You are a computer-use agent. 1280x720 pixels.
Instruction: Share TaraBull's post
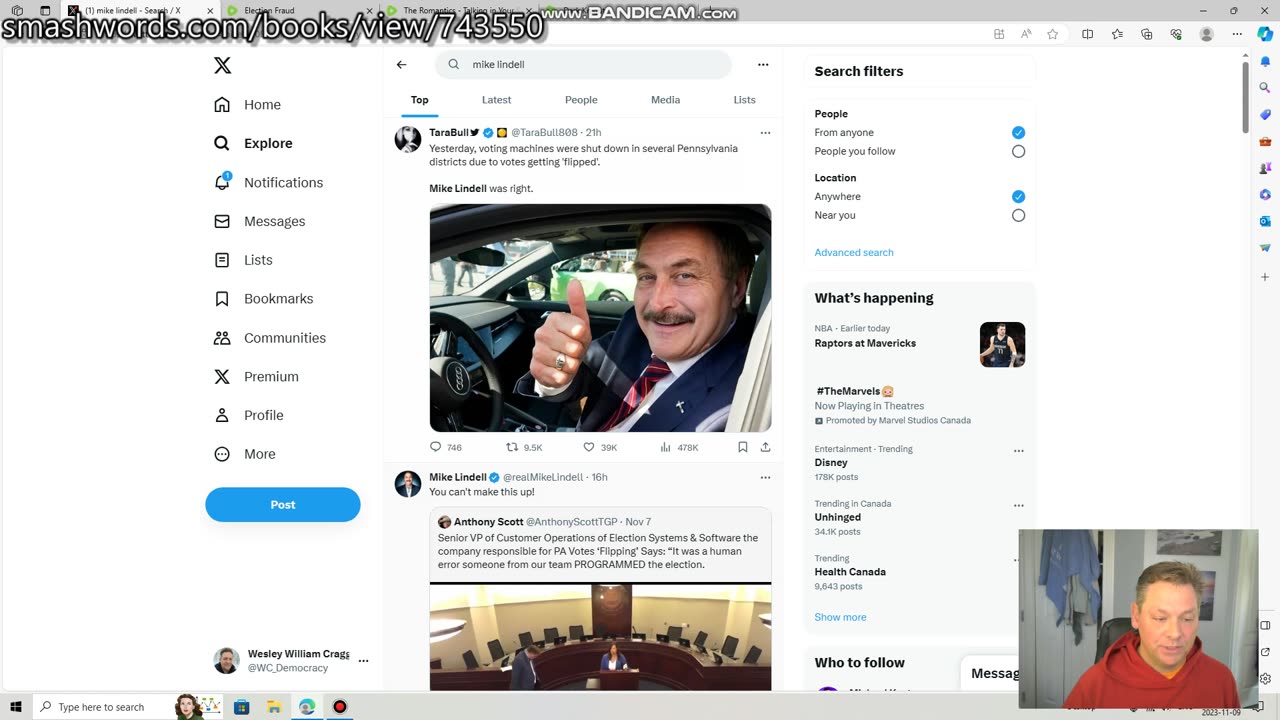pos(765,447)
